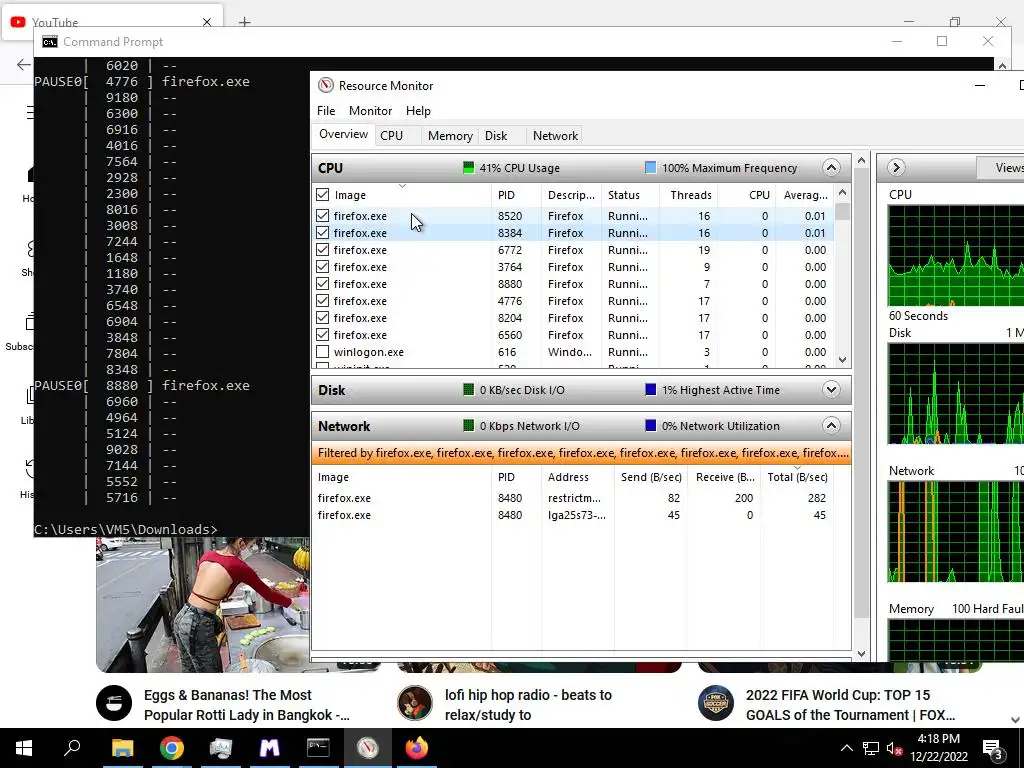The width and height of the screenshot is (1024, 768).
Task: Click the orange Filtered by firefox.exe banner
Action: pyautogui.click(x=581, y=453)
